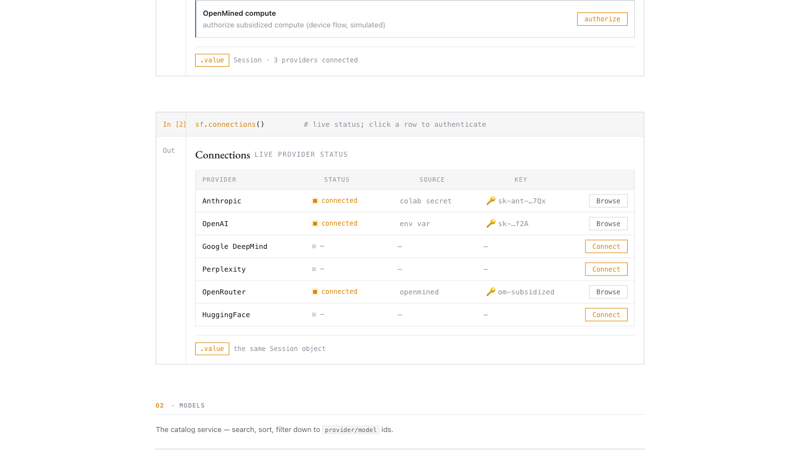Click the In [2] cell prompt label
The image size is (800, 450).
click(174, 124)
